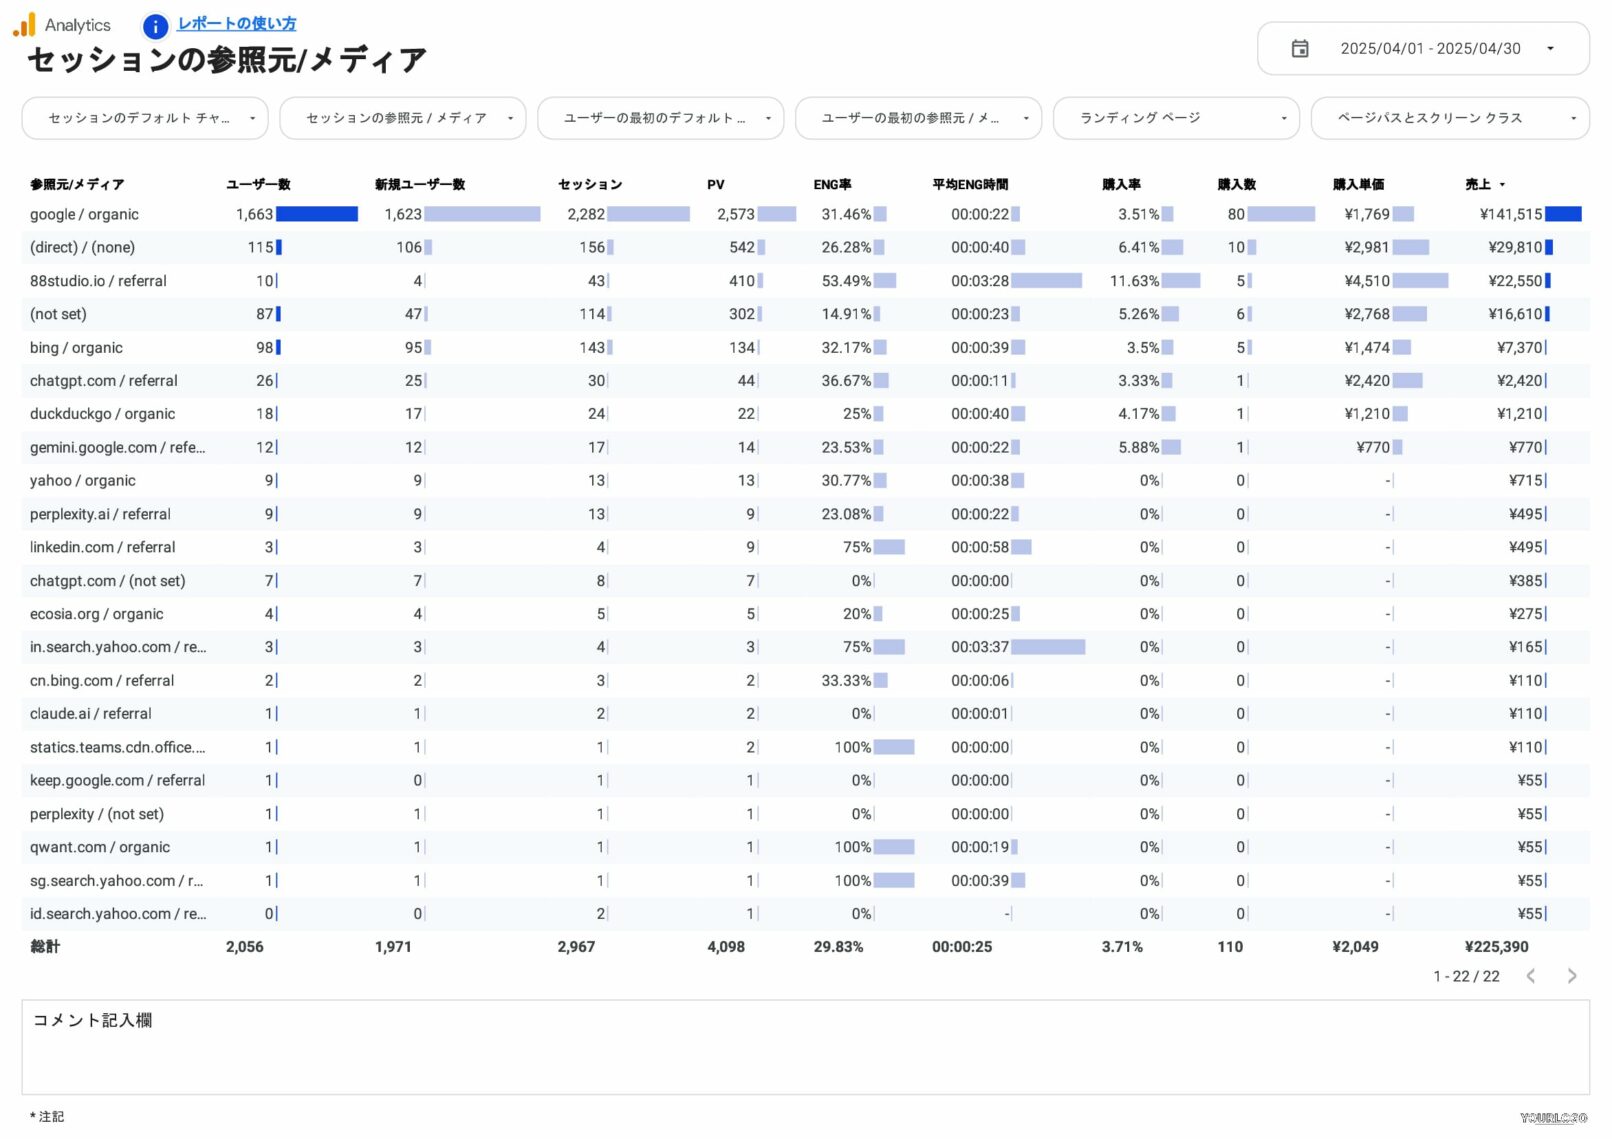Change sort order via the 売上 column arrow
Screen dimensions: 1612x1139
point(1503,184)
